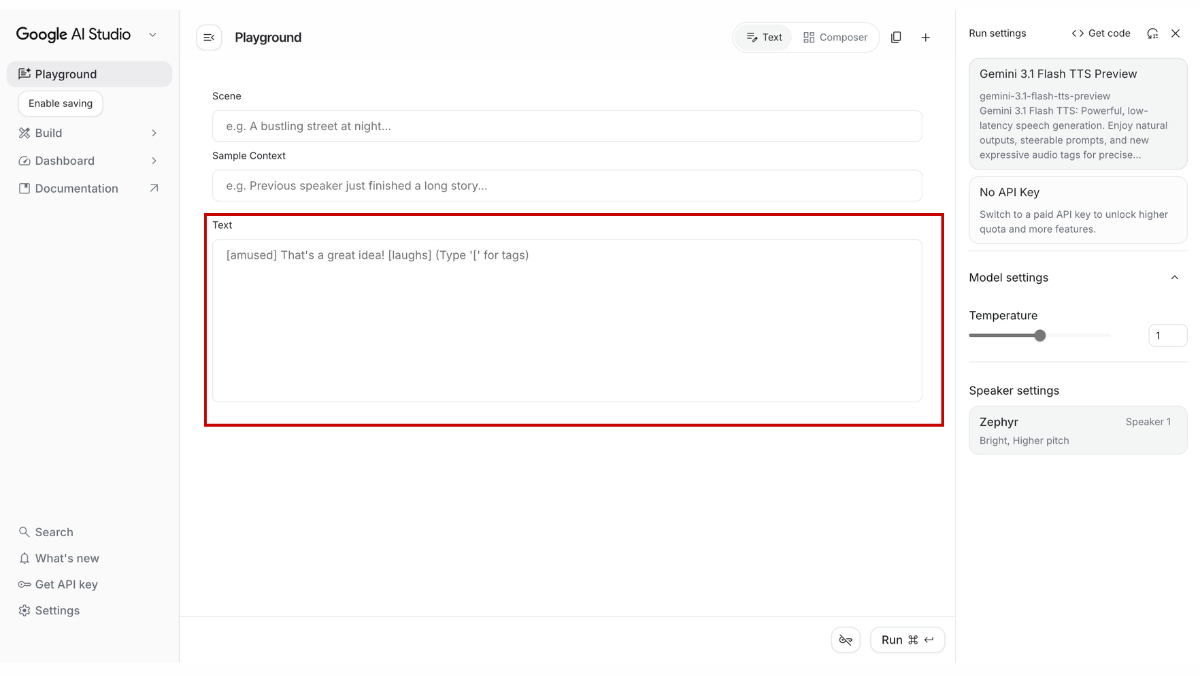
Task: Click the Enable saving button
Action: (61, 103)
